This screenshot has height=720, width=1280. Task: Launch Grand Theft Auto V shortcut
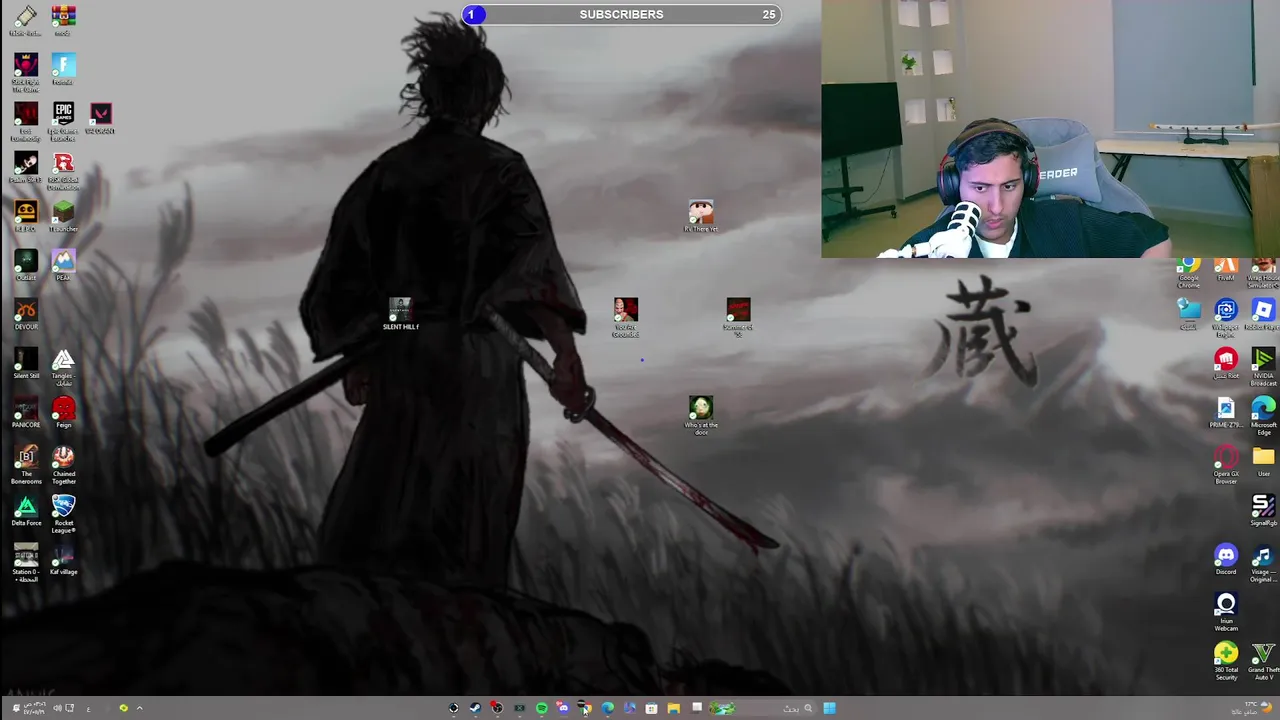click(1263, 664)
